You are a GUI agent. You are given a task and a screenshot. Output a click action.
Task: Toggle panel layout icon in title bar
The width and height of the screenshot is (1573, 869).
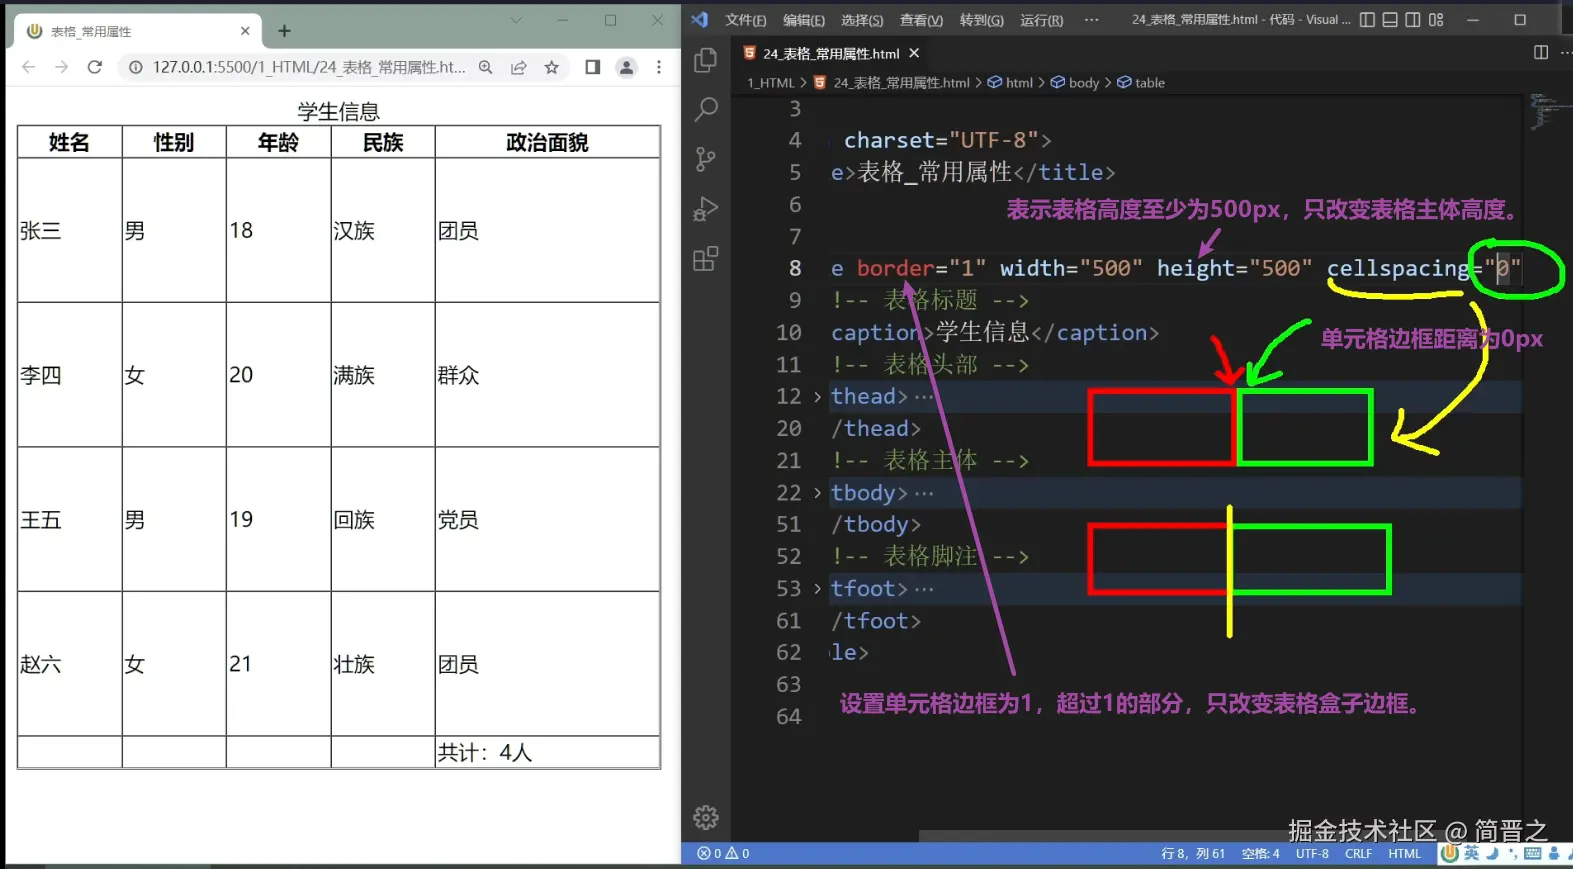click(1390, 19)
